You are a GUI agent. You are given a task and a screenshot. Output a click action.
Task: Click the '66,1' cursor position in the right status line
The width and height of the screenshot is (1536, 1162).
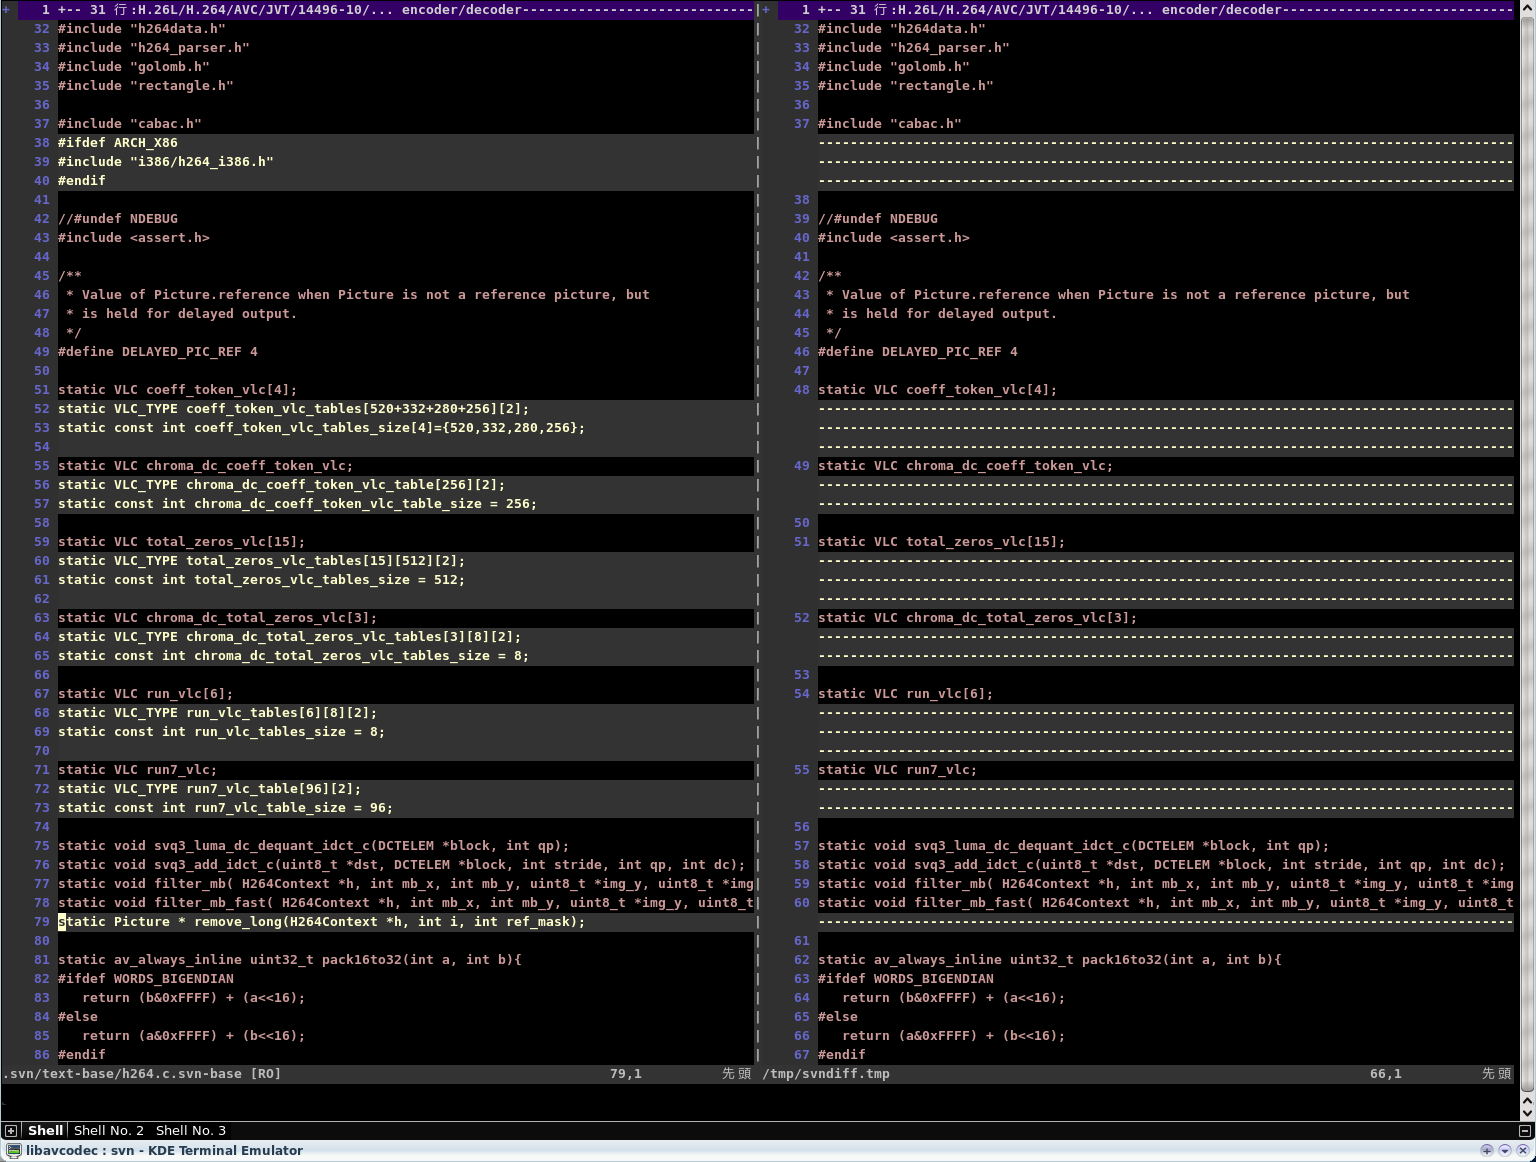(1386, 1074)
